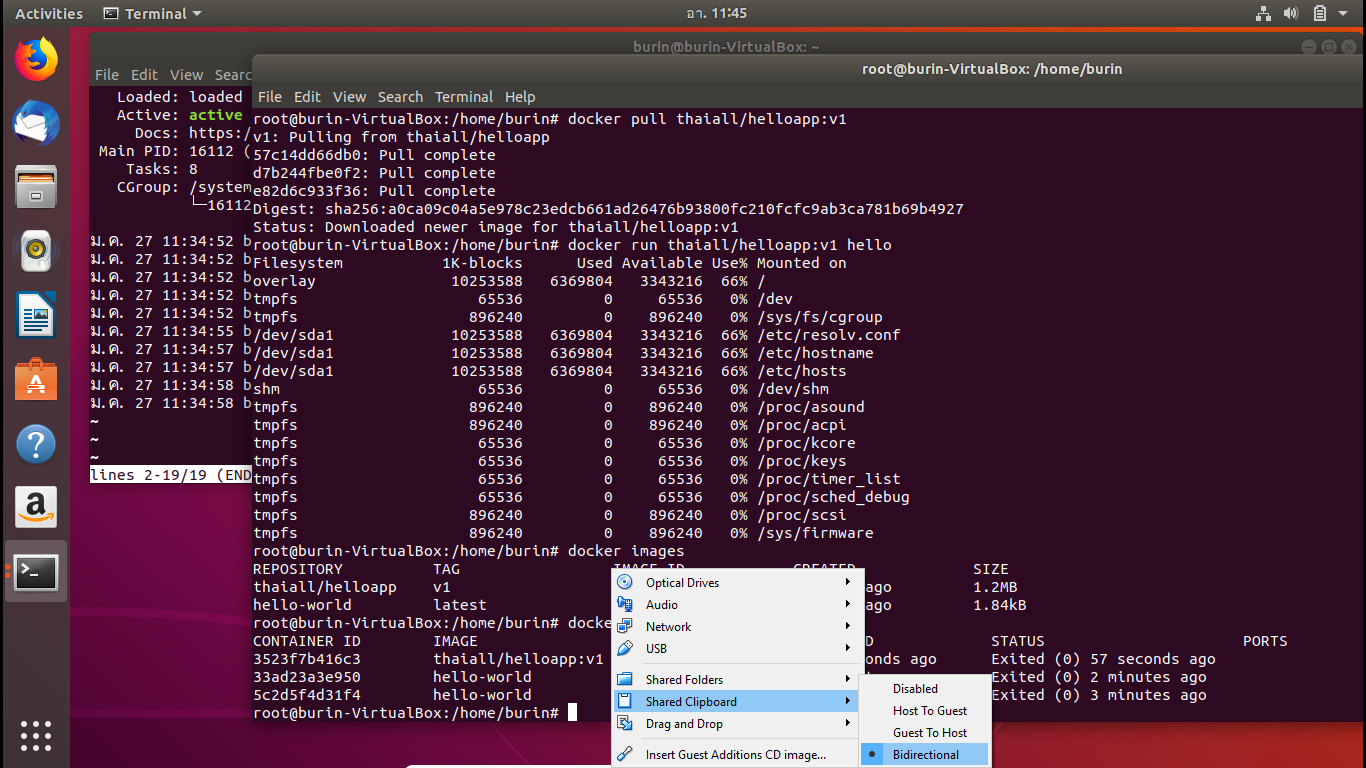
Task: Set shared clipboard to Disabled
Action: click(x=915, y=689)
